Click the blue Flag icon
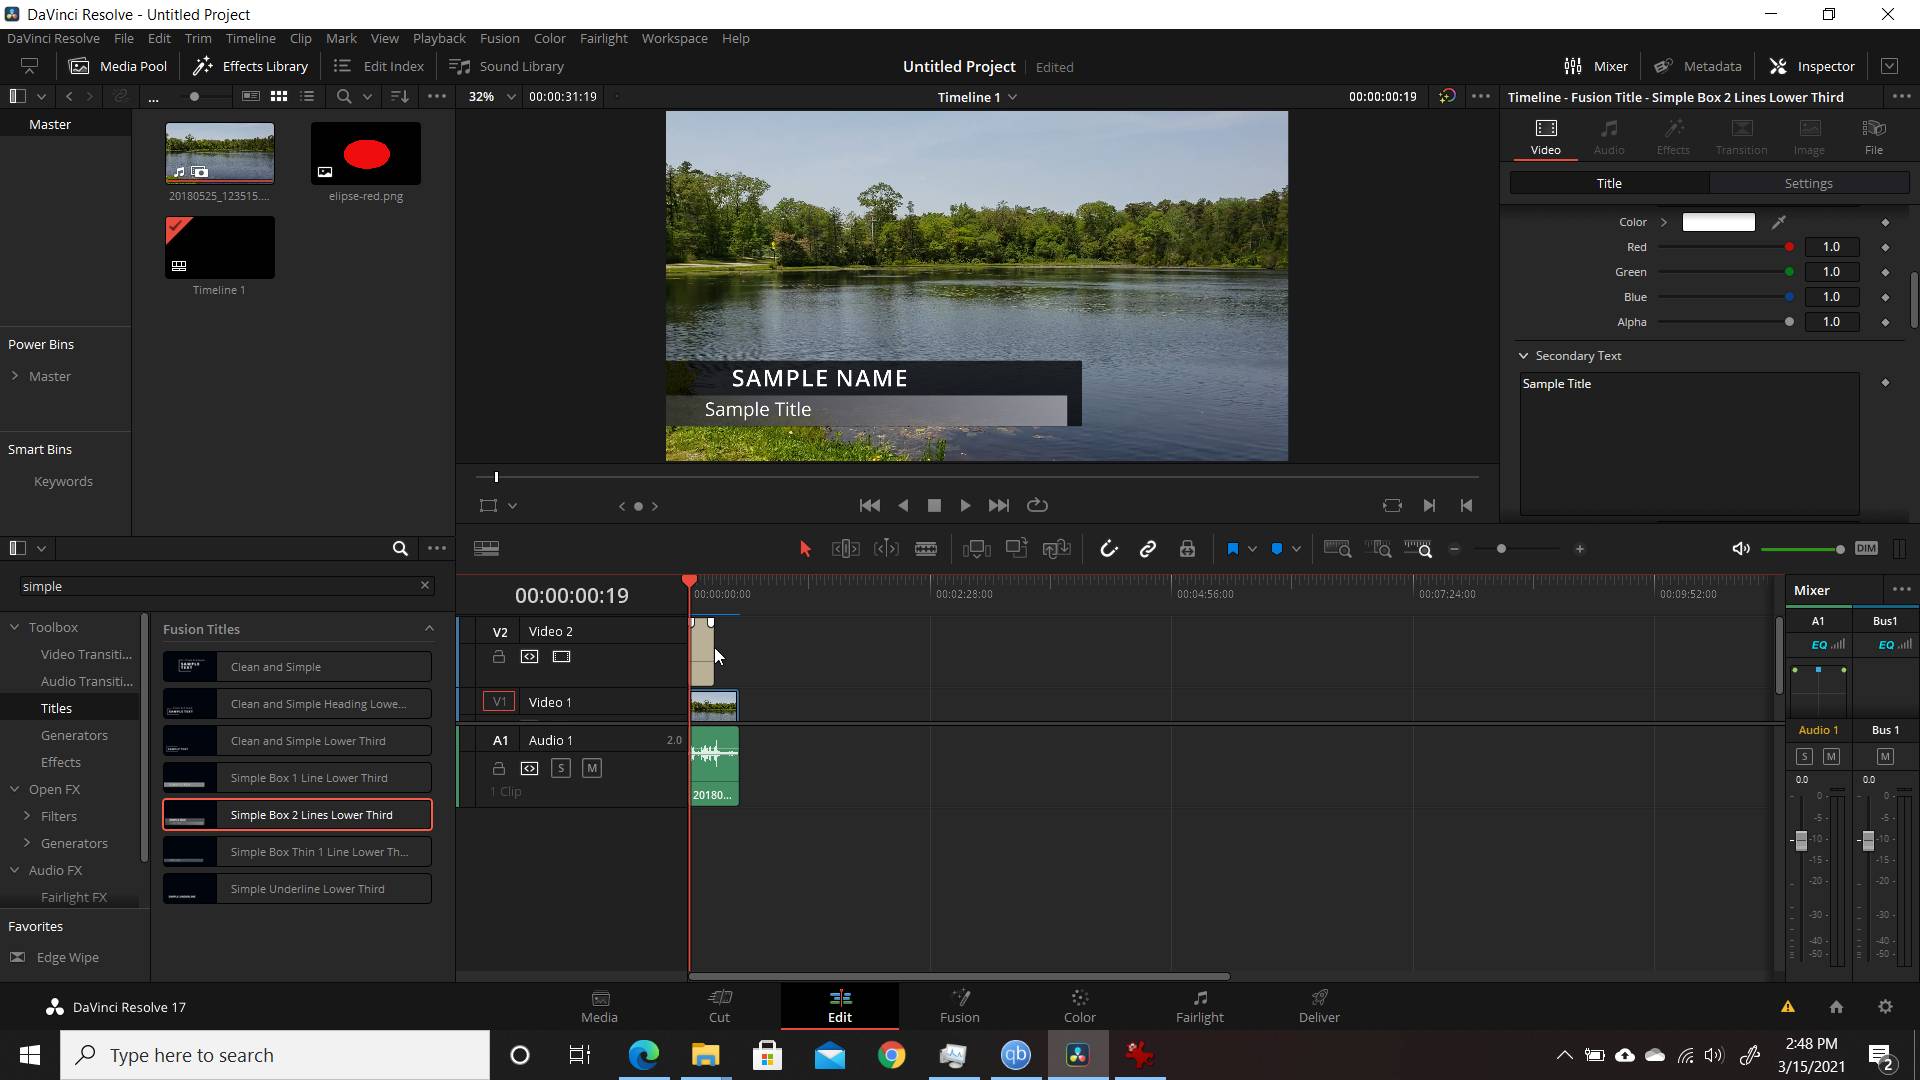1920x1080 pixels. click(1232, 549)
